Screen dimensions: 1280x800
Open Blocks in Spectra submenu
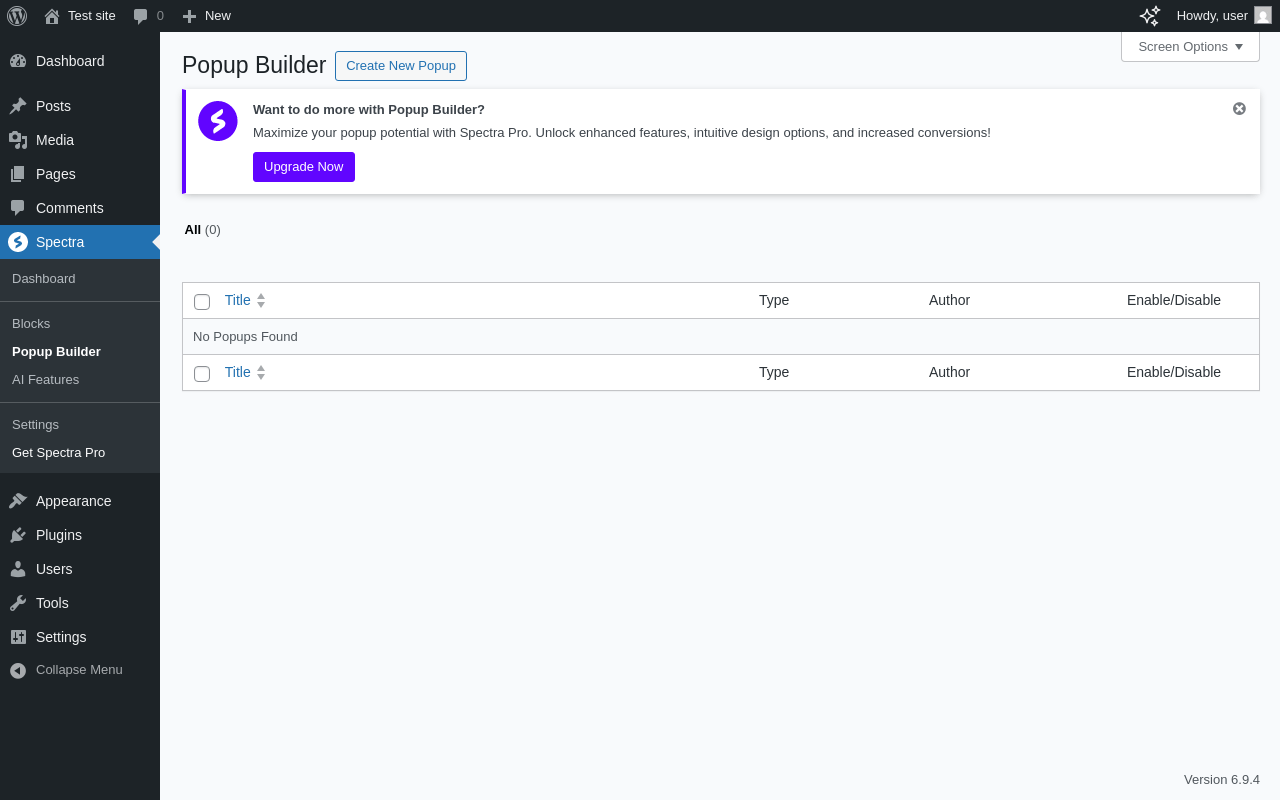(x=31, y=324)
